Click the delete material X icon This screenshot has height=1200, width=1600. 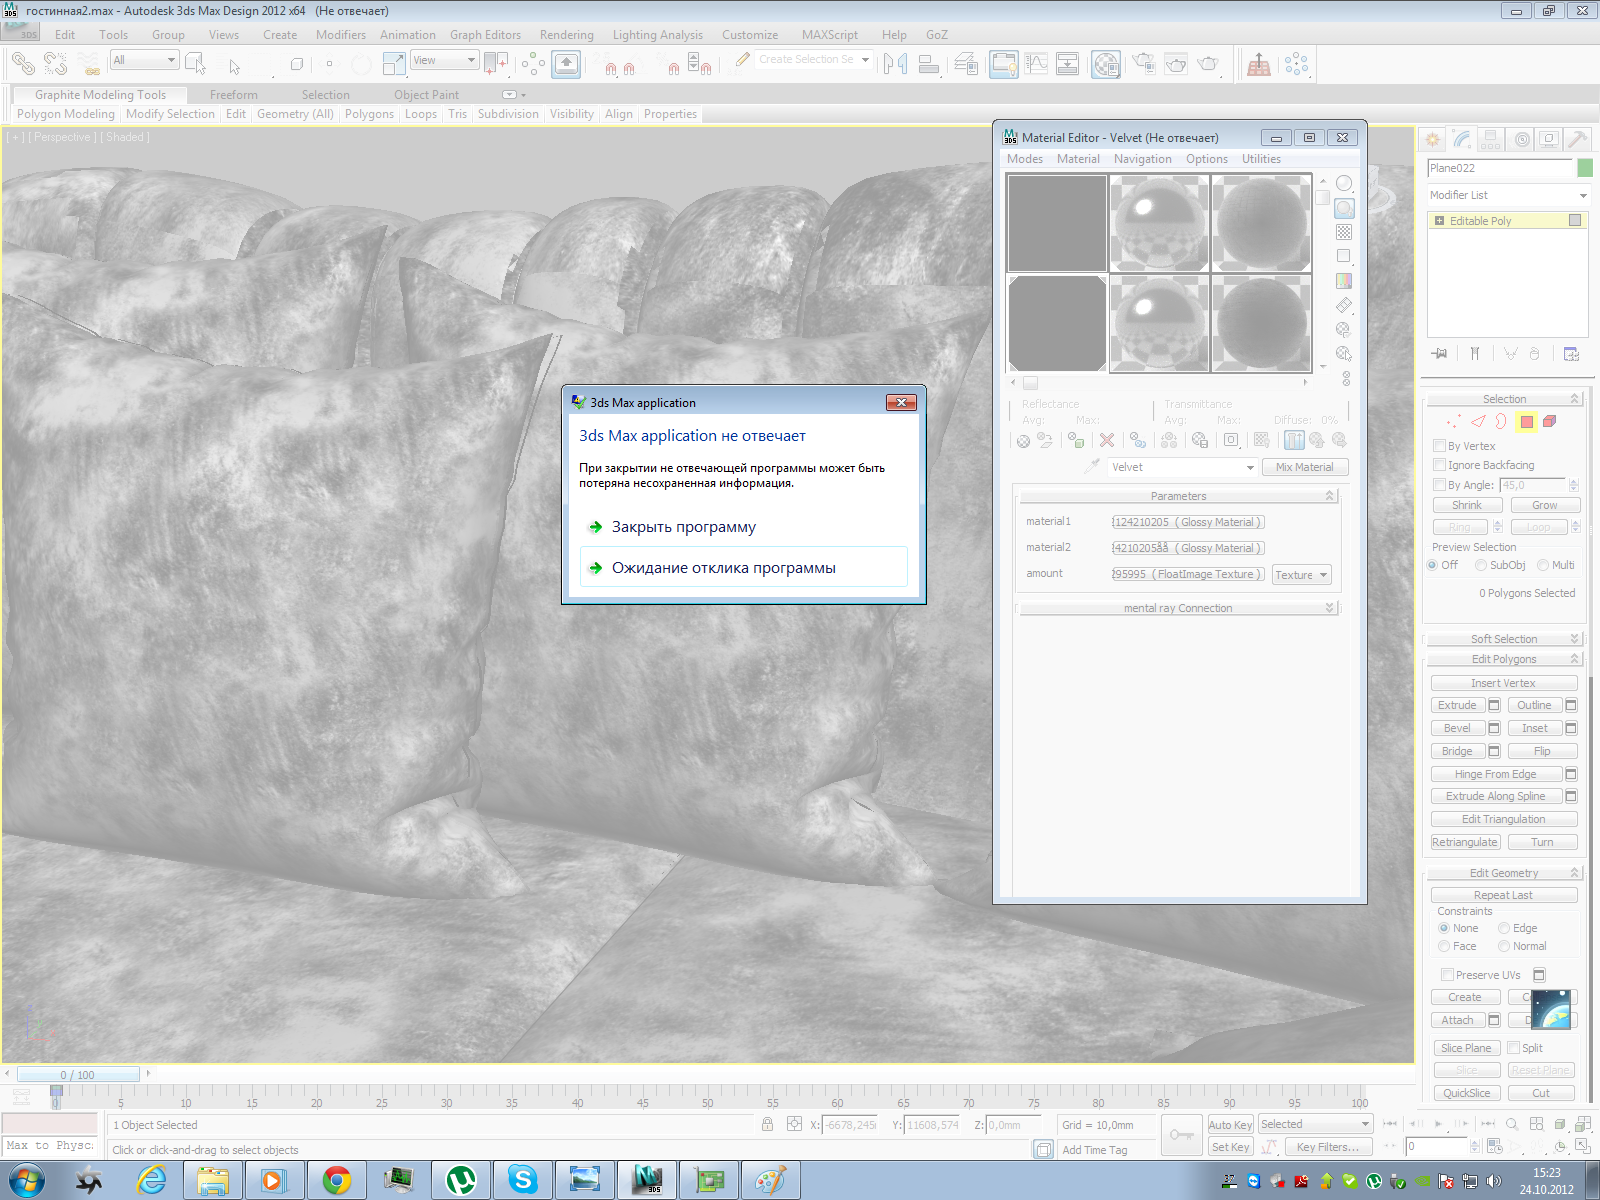click(x=1107, y=440)
